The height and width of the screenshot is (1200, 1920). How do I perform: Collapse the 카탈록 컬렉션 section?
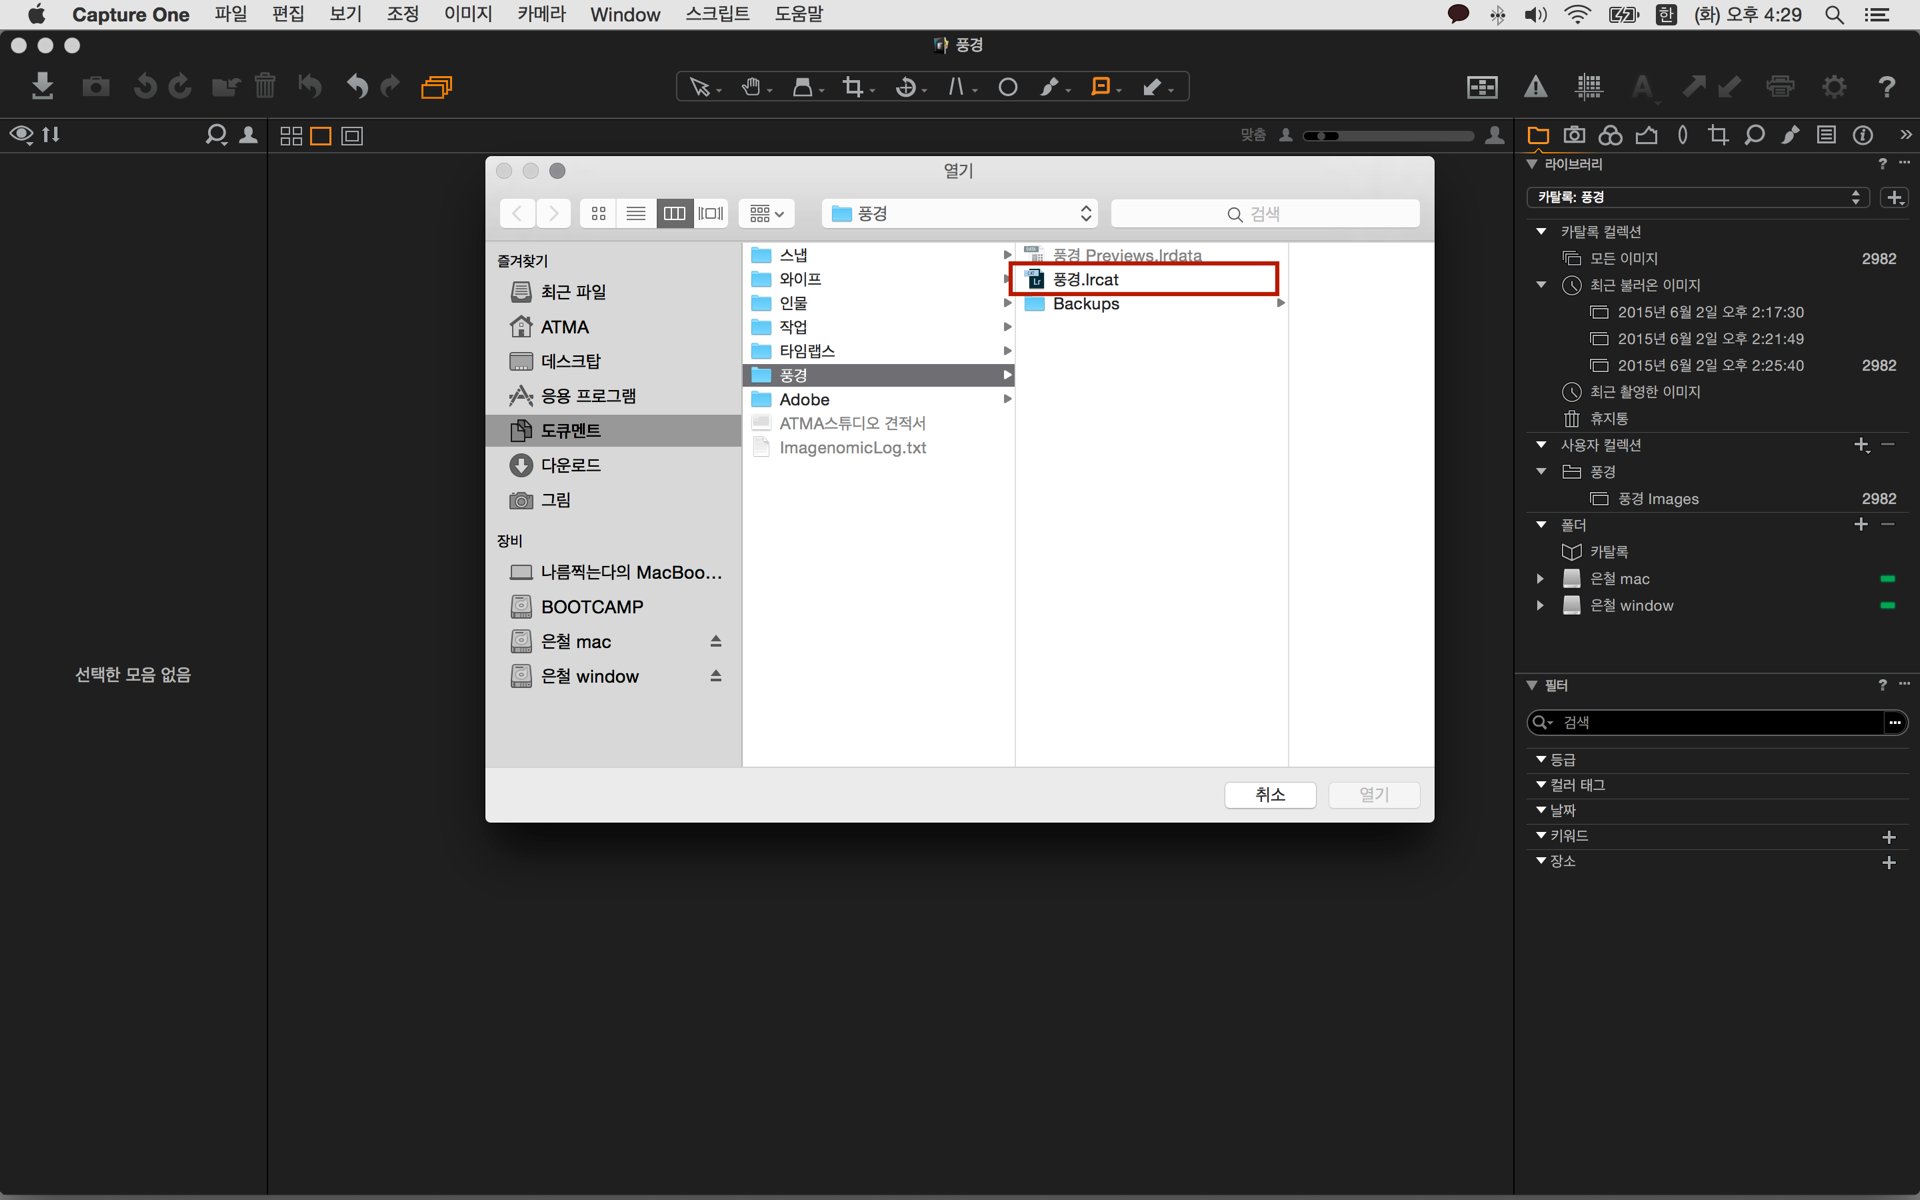click(x=1541, y=231)
